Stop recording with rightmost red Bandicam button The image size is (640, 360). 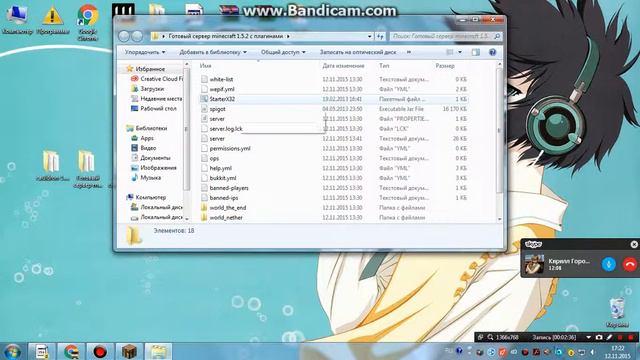click(631, 338)
